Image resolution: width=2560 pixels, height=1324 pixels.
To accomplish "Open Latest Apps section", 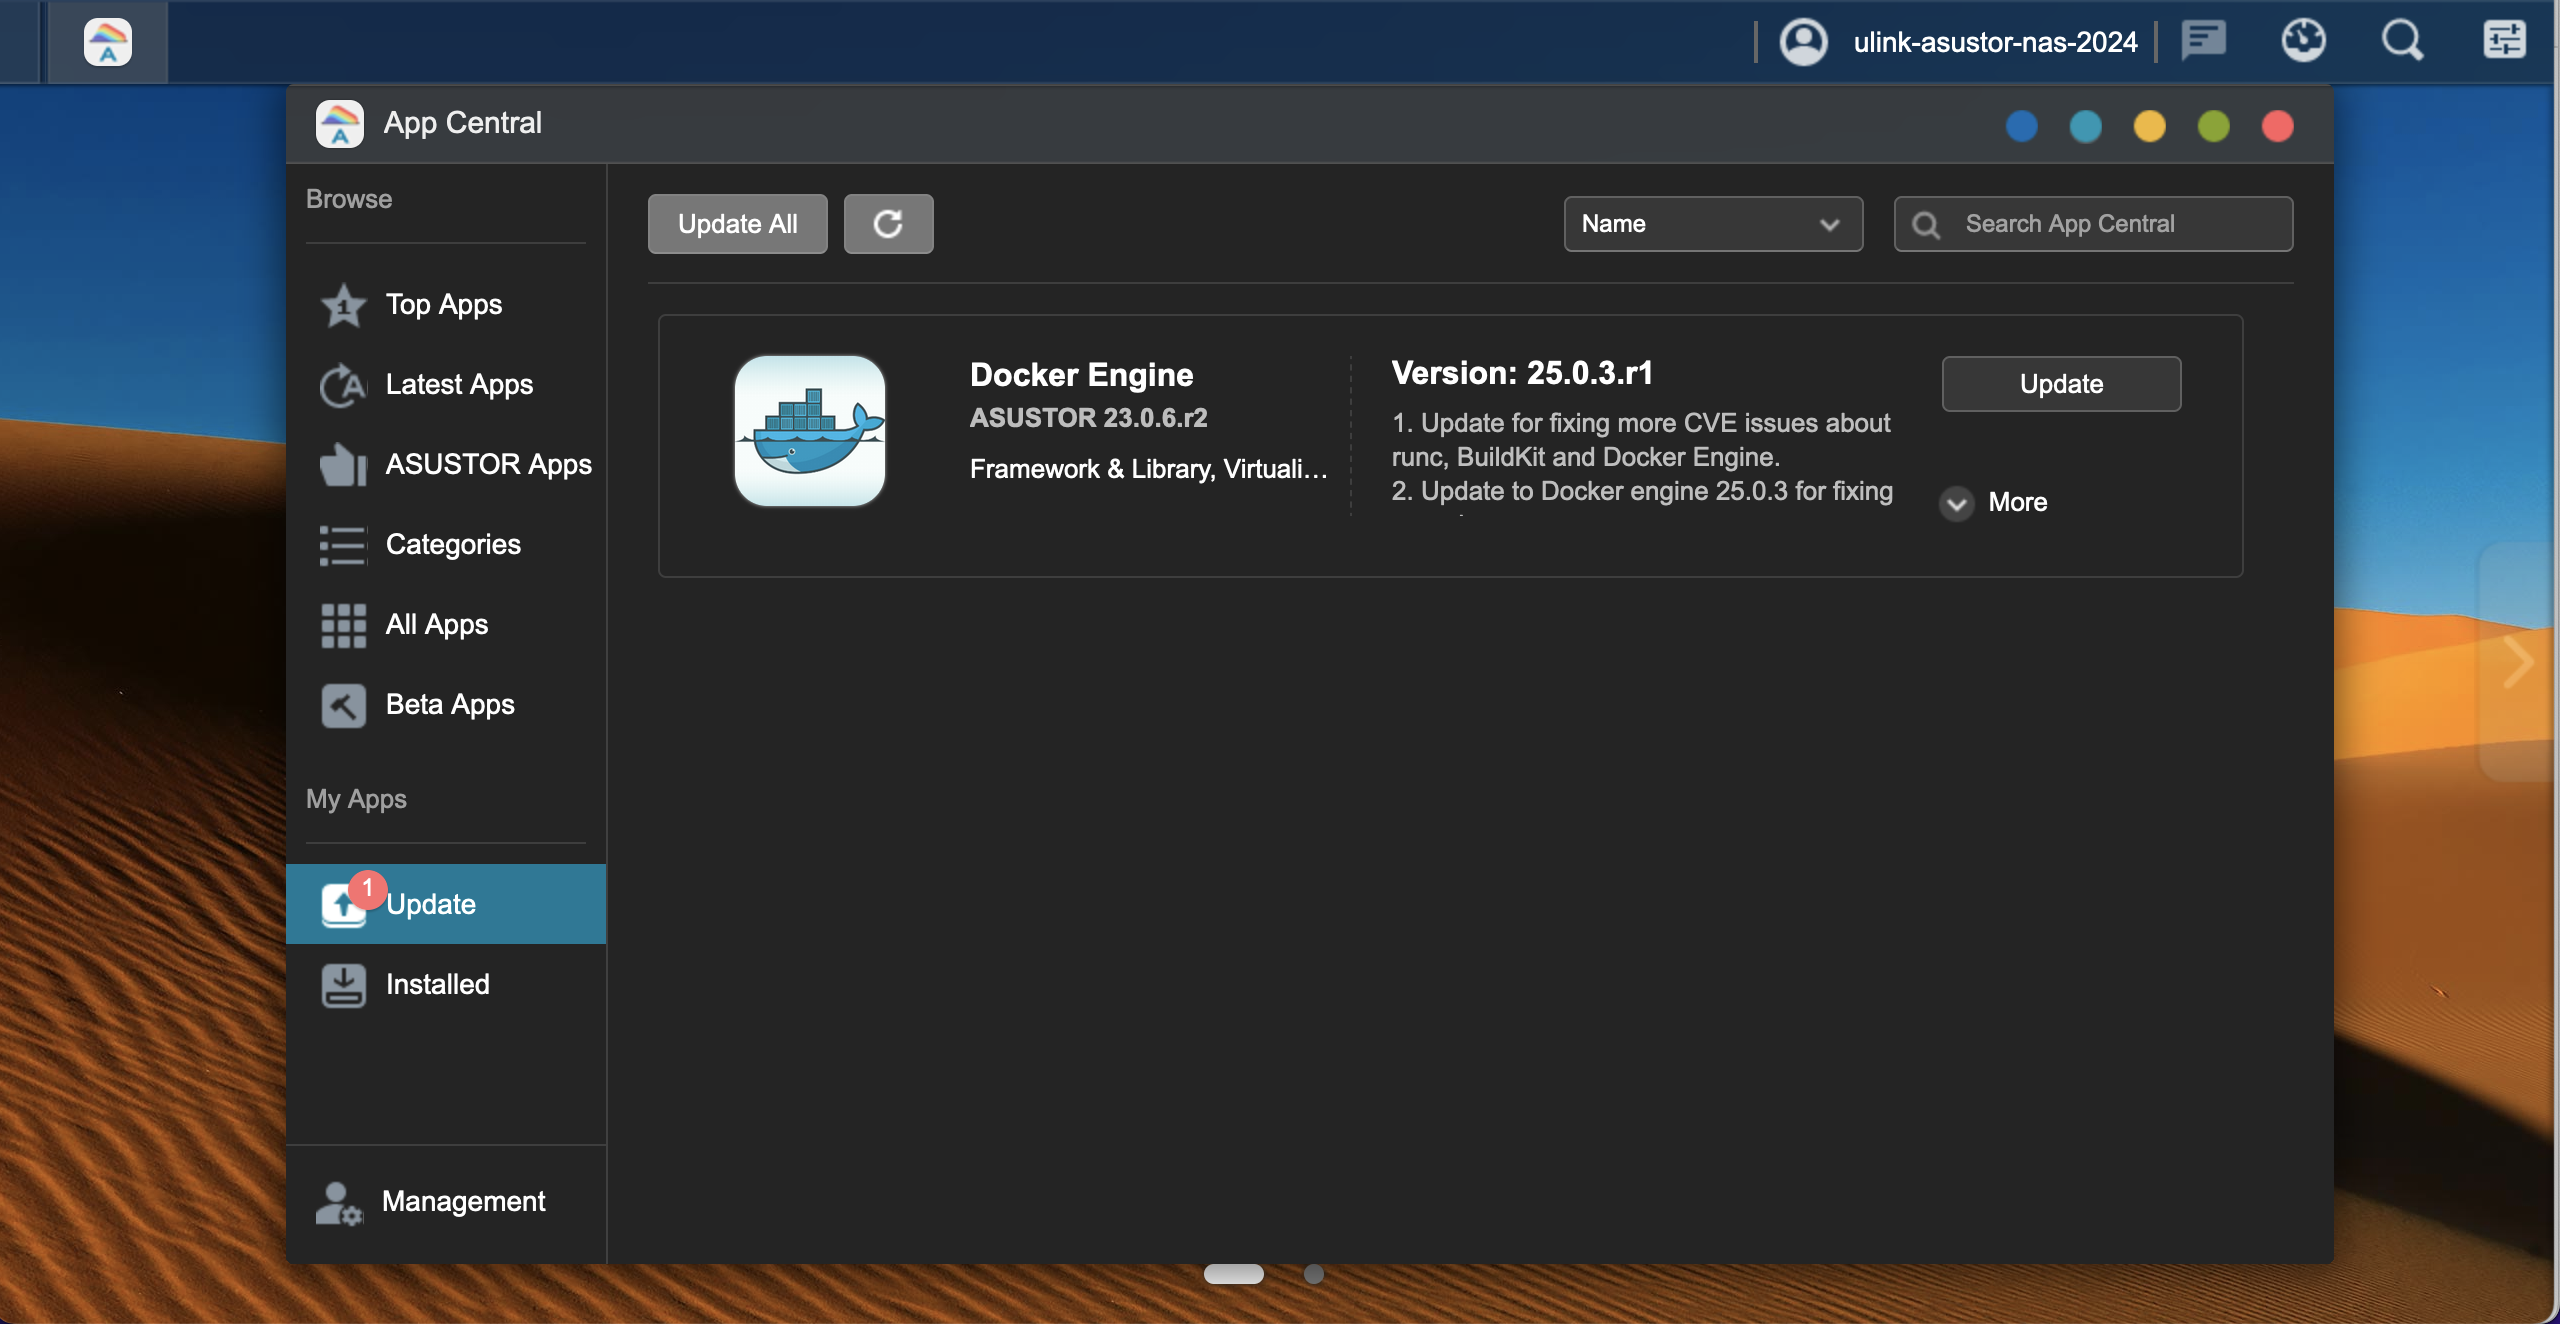I will [458, 384].
